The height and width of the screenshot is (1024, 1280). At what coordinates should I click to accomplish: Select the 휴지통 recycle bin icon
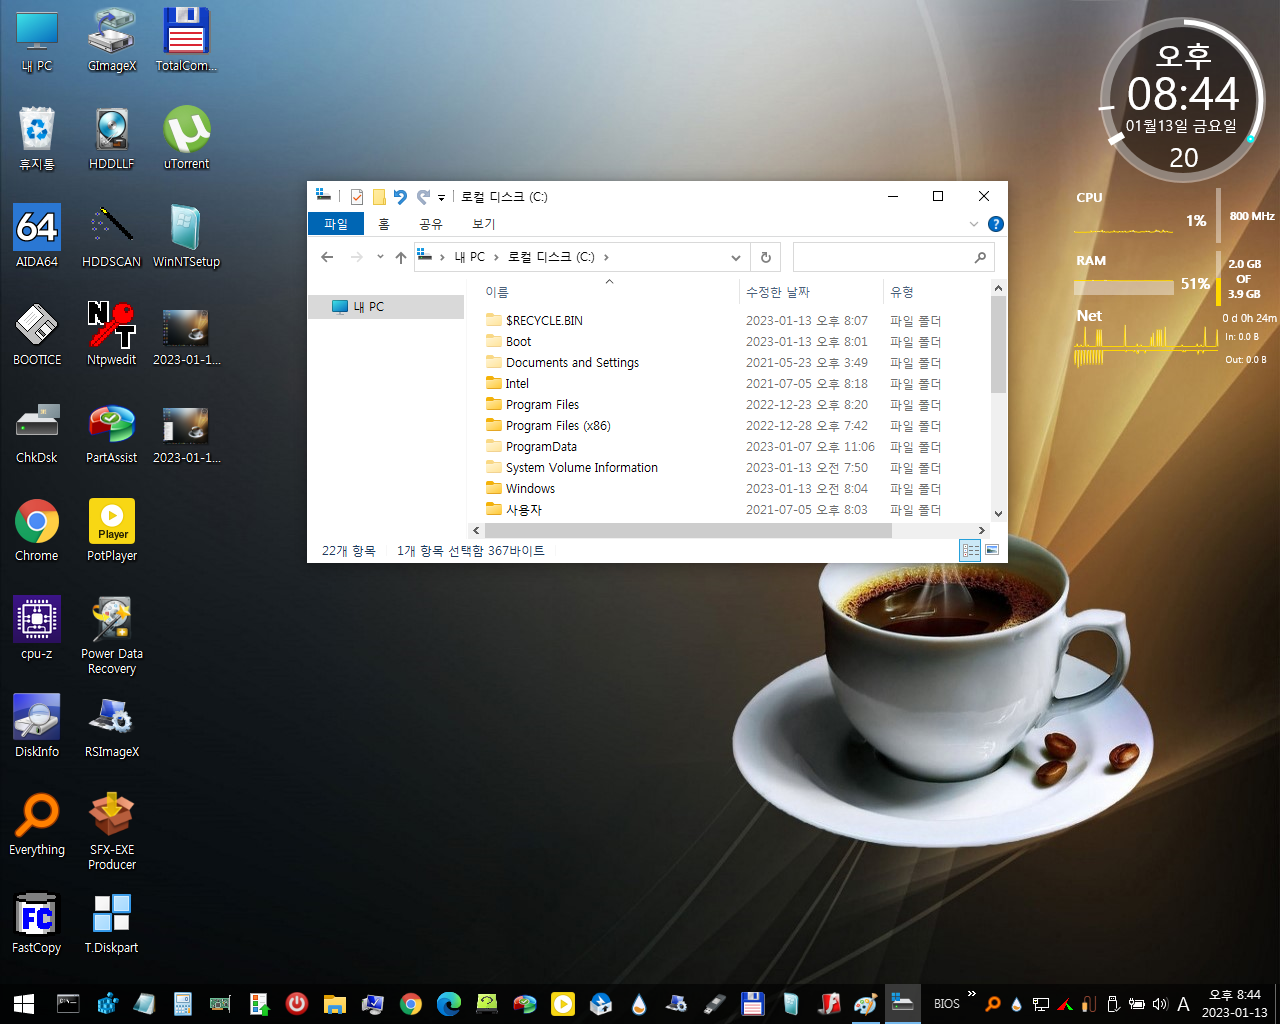point(37,138)
